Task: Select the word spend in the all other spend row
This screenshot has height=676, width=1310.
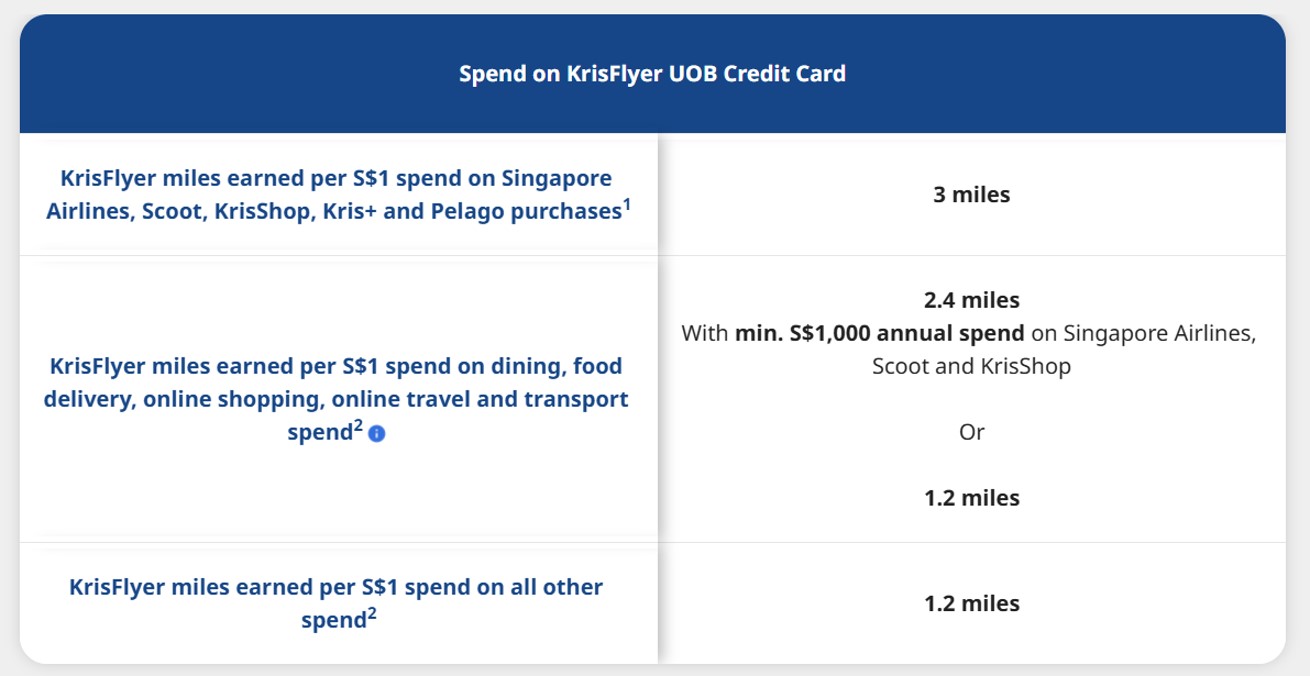Action: pyautogui.click(x=333, y=620)
